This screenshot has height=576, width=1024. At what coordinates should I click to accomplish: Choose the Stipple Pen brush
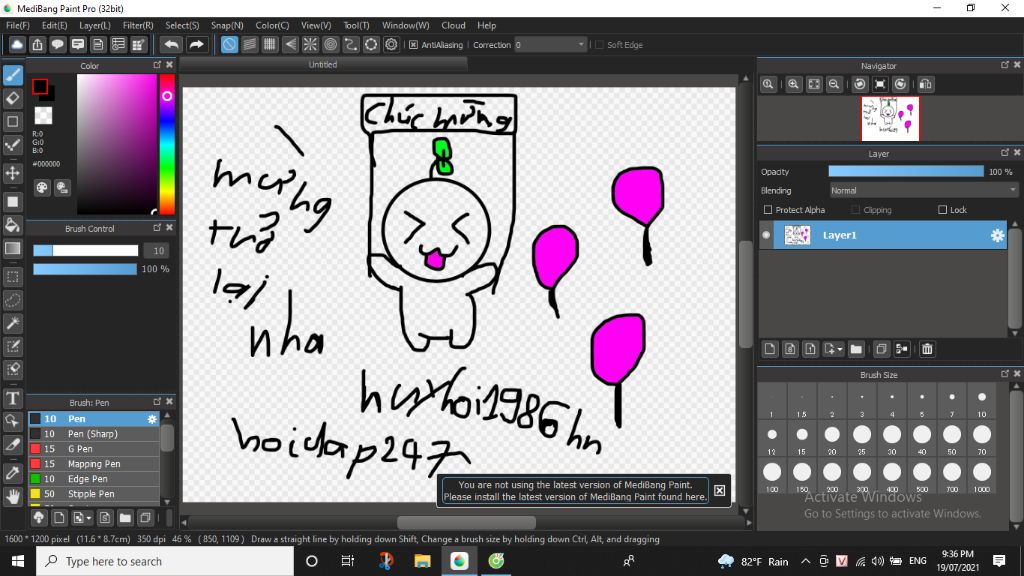coord(93,494)
